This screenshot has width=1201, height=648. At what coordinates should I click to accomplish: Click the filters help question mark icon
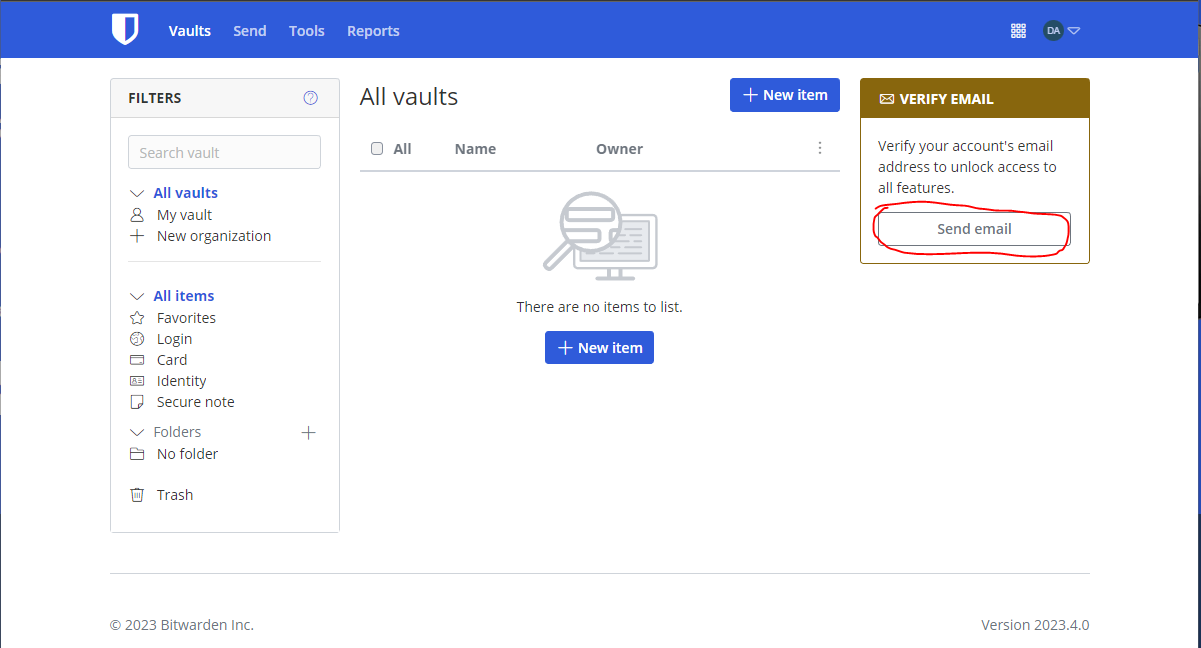310,98
